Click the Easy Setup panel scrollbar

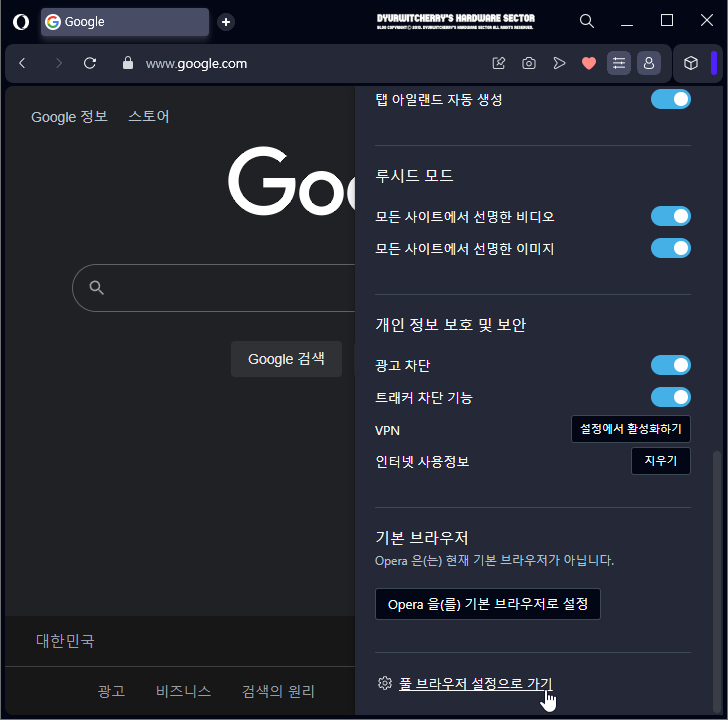(717, 580)
